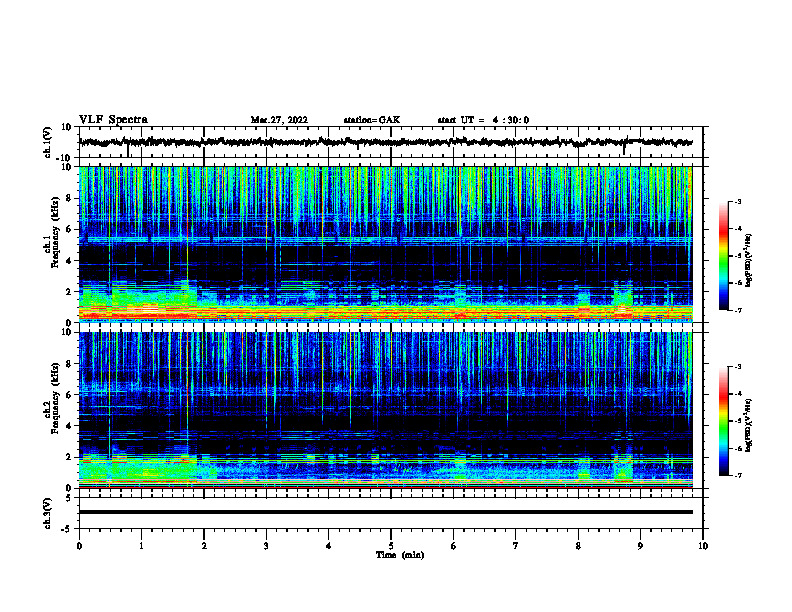
Task: Click the "station=GAK" header label
Action: click(x=372, y=120)
